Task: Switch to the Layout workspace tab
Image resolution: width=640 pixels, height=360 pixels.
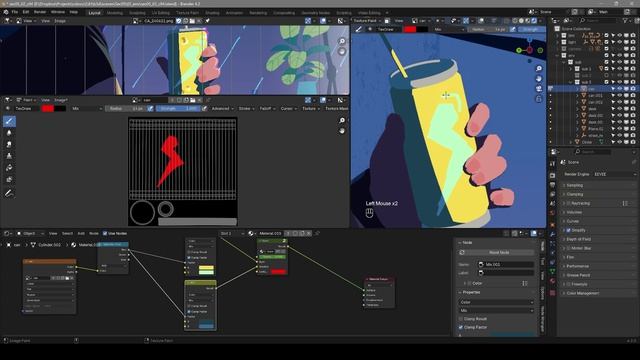Action: [94, 13]
